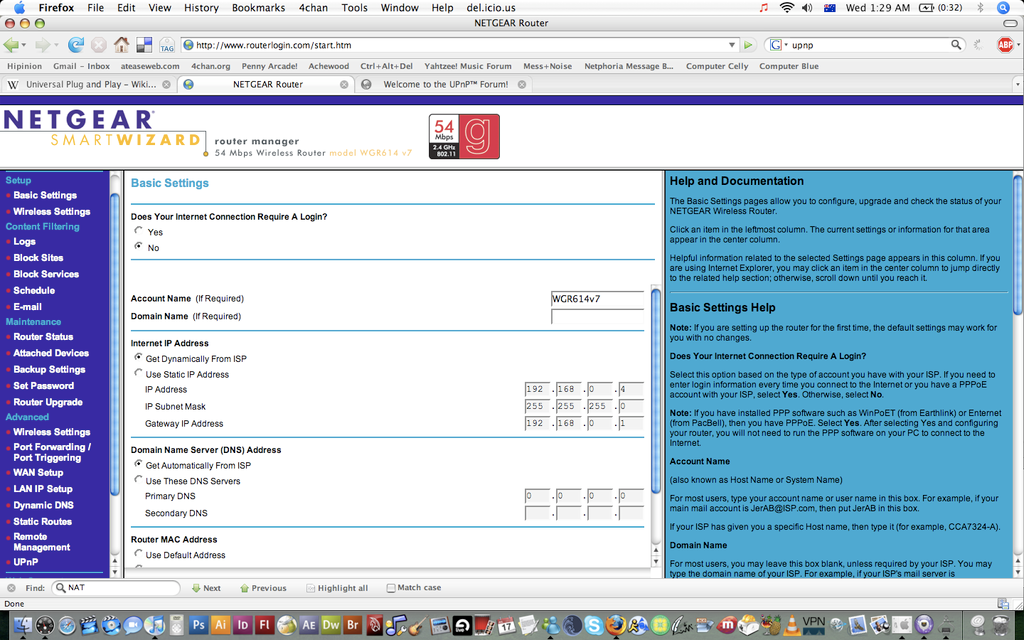Viewport: 1024px width, 640px height.
Task: Open the search engine selector dropdown
Action: (778, 45)
